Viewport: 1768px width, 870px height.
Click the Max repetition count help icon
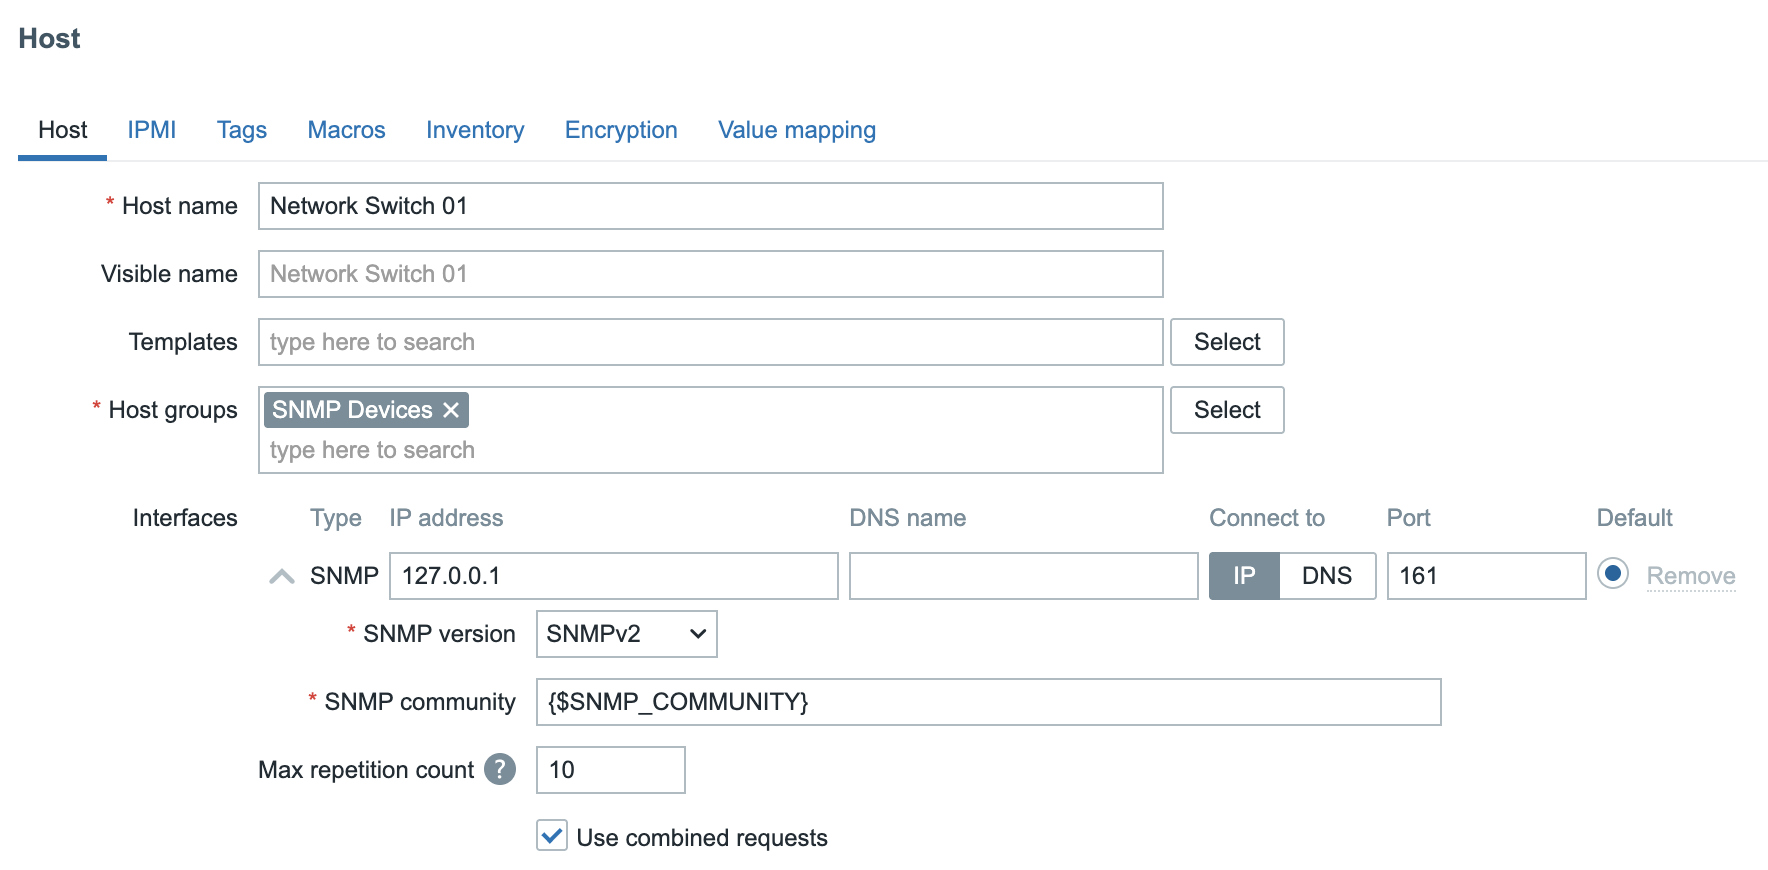coord(499,769)
